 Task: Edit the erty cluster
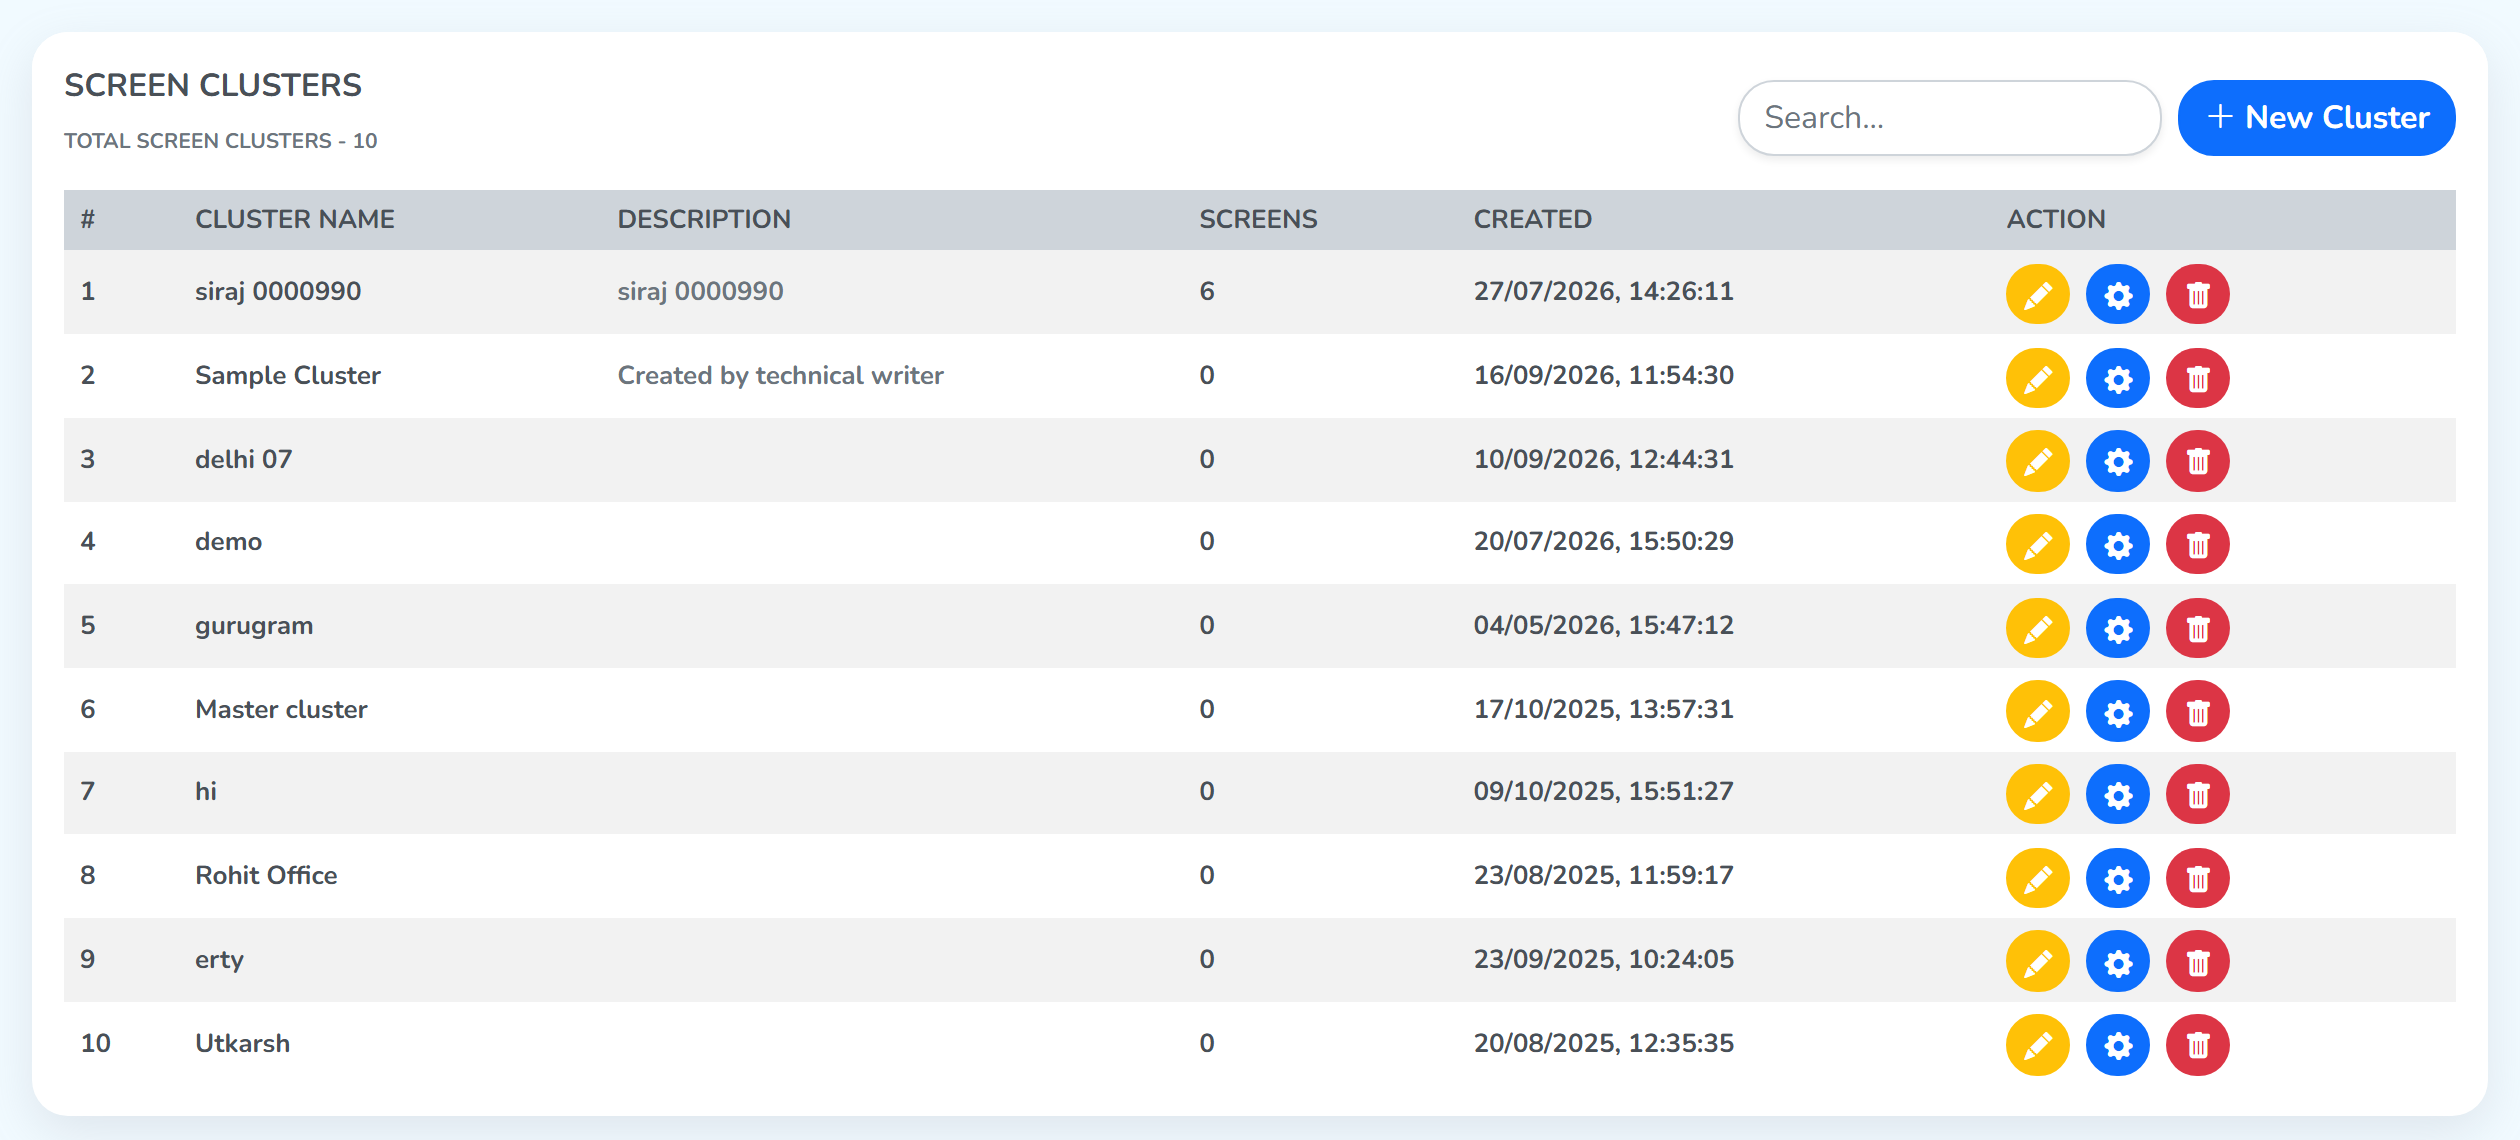[2037, 961]
